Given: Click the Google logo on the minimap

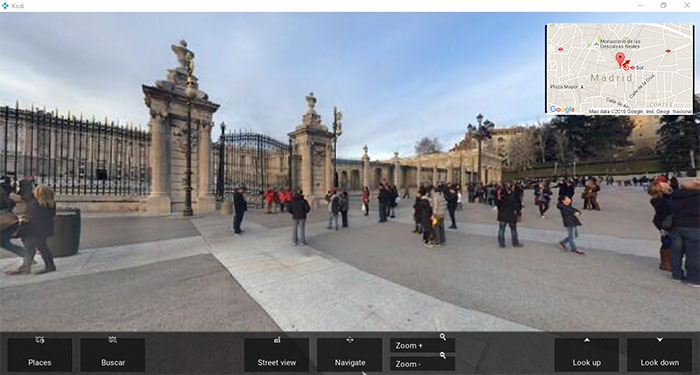Looking at the screenshot, I should click(562, 109).
